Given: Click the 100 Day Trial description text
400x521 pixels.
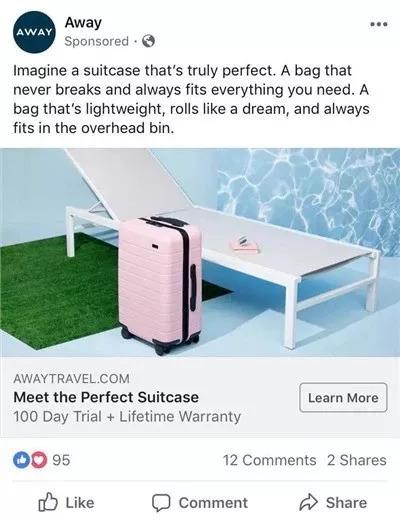Looking at the screenshot, I should pos(127,417).
